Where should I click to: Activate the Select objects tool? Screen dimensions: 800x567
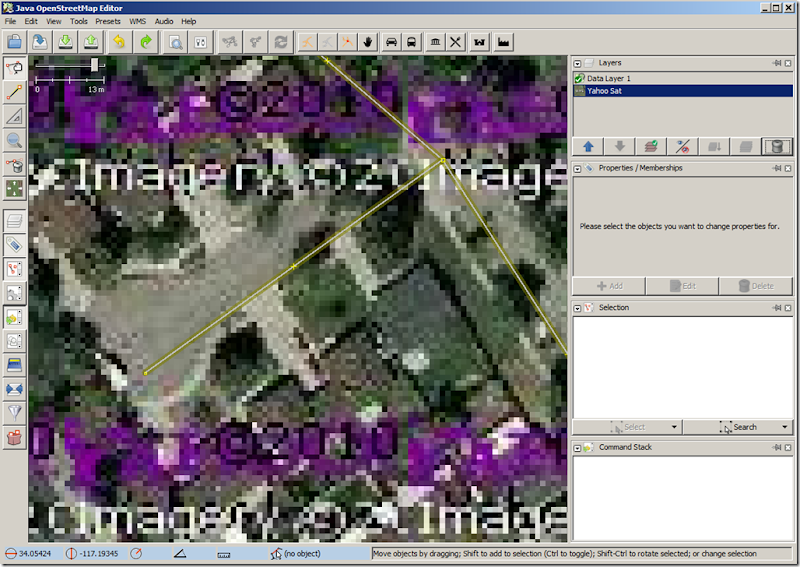[x=15, y=68]
